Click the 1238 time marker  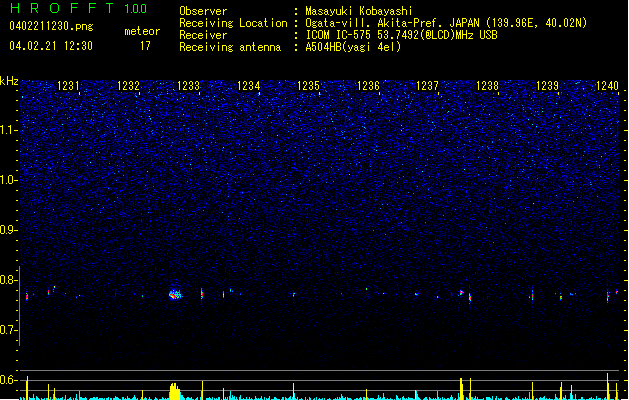[487, 85]
